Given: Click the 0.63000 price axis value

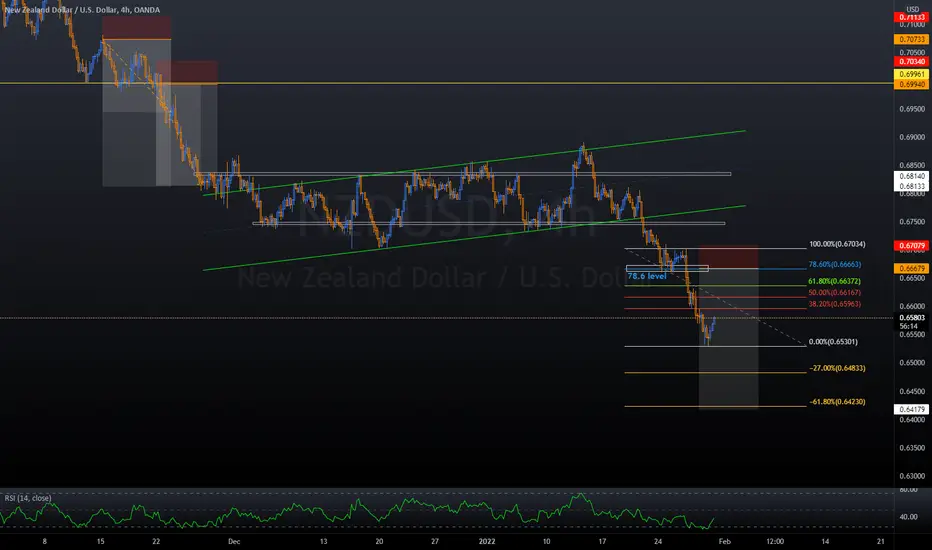Looking at the screenshot, I should click(912, 476).
